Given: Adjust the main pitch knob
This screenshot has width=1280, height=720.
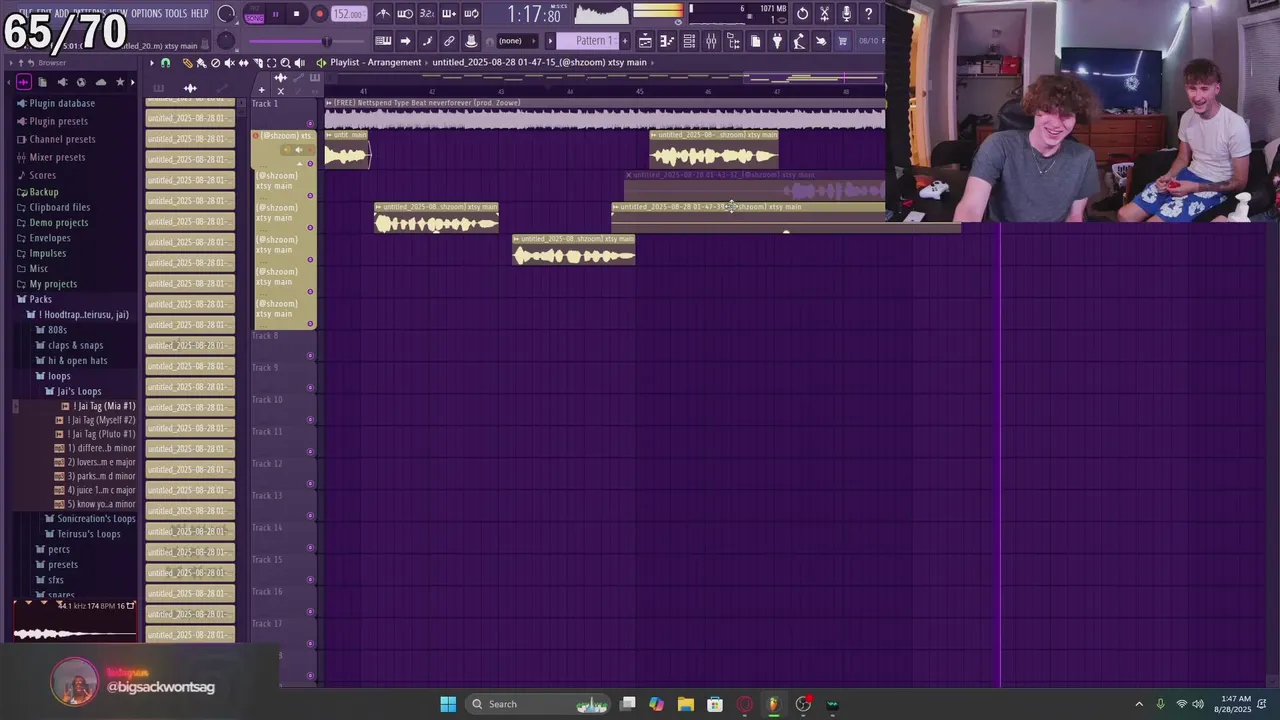Looking at the screenshot, I should point(226,41).
